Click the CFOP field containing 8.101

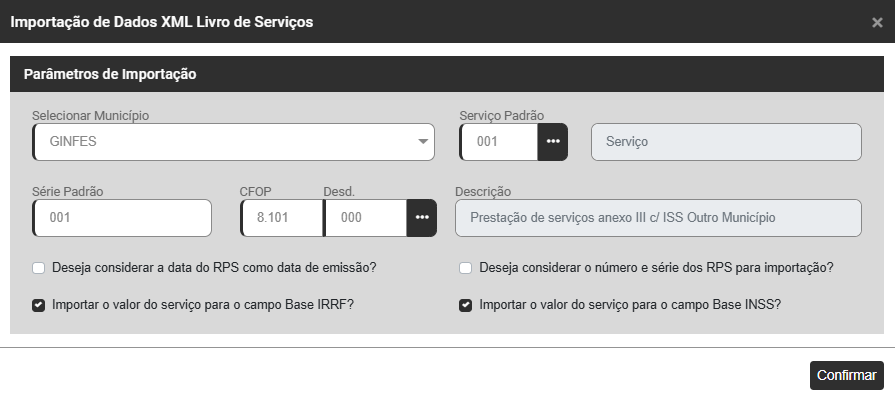pyautogui.click(x=282, y=218)
